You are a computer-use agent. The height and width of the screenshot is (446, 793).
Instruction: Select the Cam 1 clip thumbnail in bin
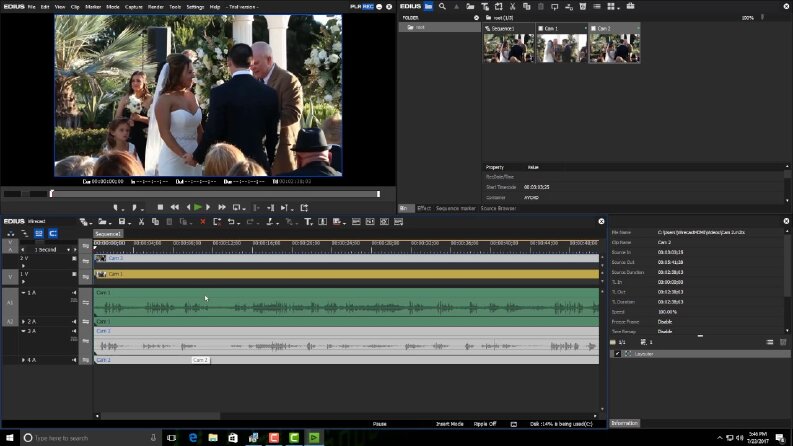click(x=561, y=44)
